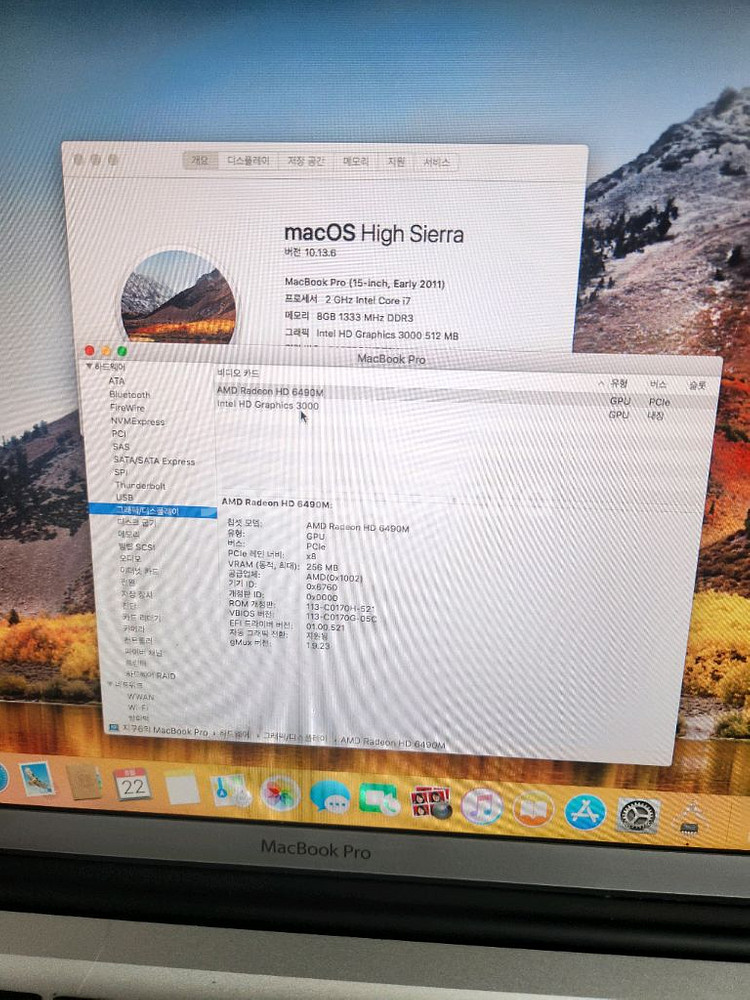Switch to the 디스플레이 tab
This screenshot has height=1000, width=750.
click(x=248, y=161)
